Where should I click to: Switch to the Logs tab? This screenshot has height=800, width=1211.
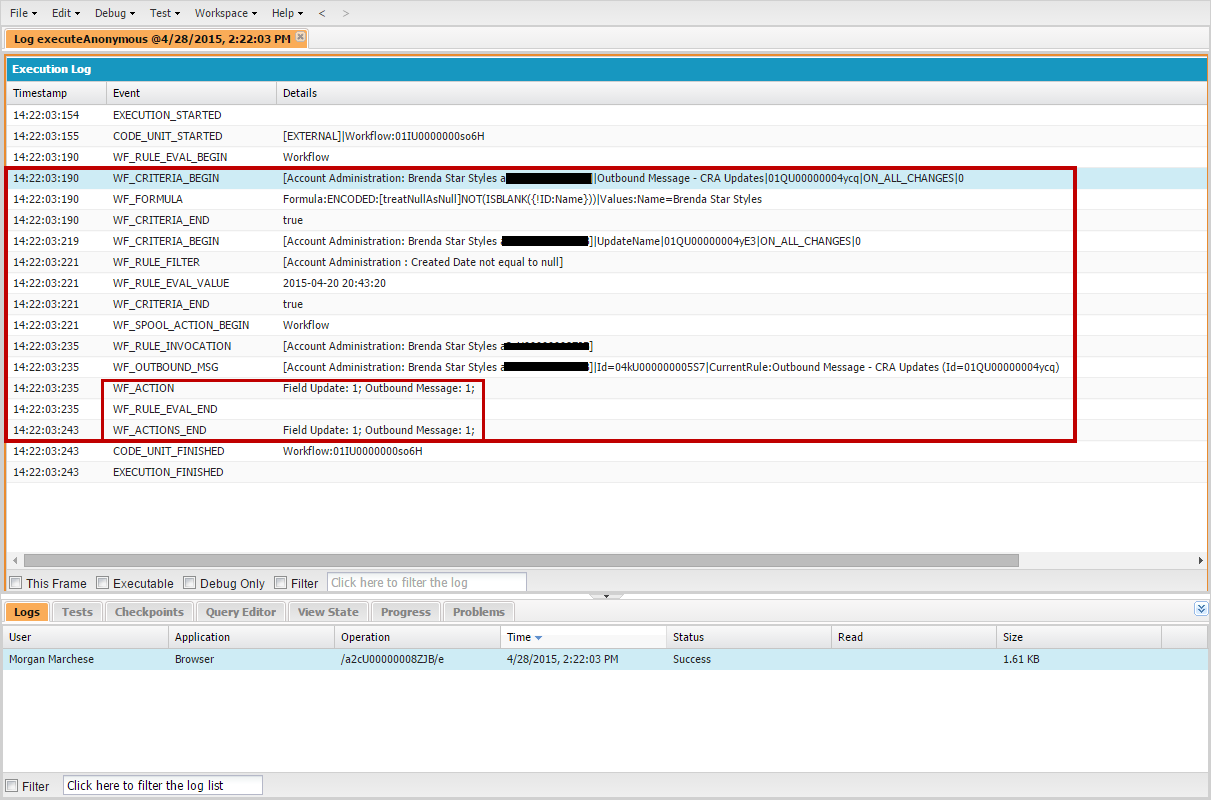(x=27, y=612)
